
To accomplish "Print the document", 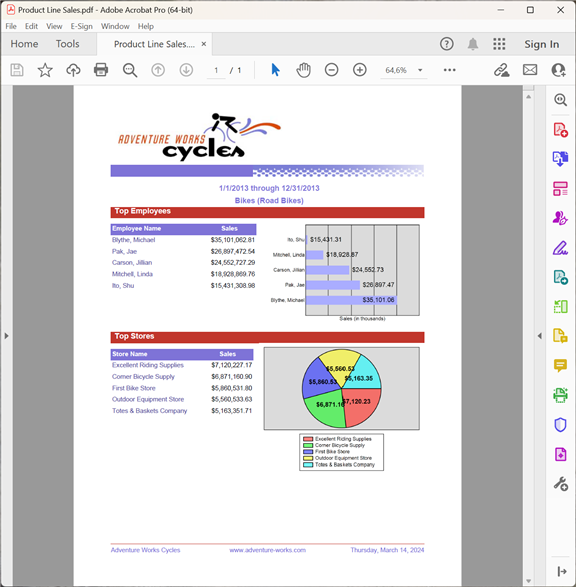I will pos(101,70).
